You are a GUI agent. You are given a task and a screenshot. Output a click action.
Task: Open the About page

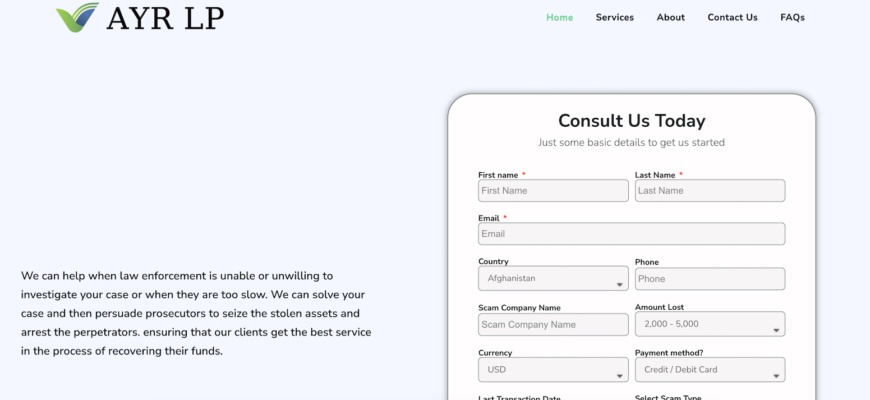tap(671, 17)
